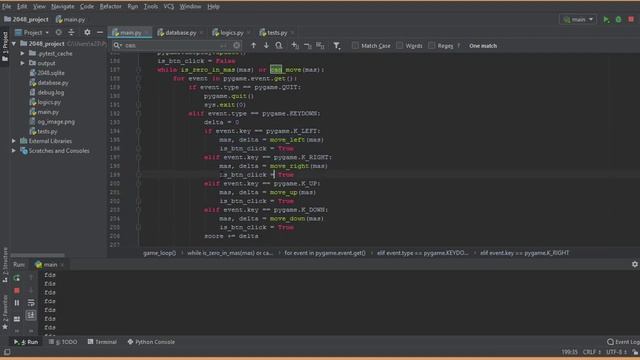Click game_loop() breadcrumb

160,253
